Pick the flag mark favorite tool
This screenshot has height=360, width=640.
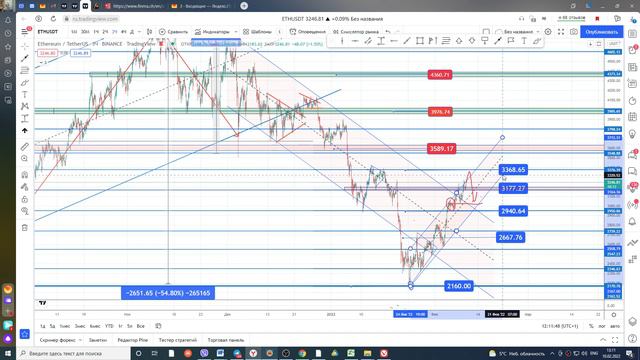[511, 41]
